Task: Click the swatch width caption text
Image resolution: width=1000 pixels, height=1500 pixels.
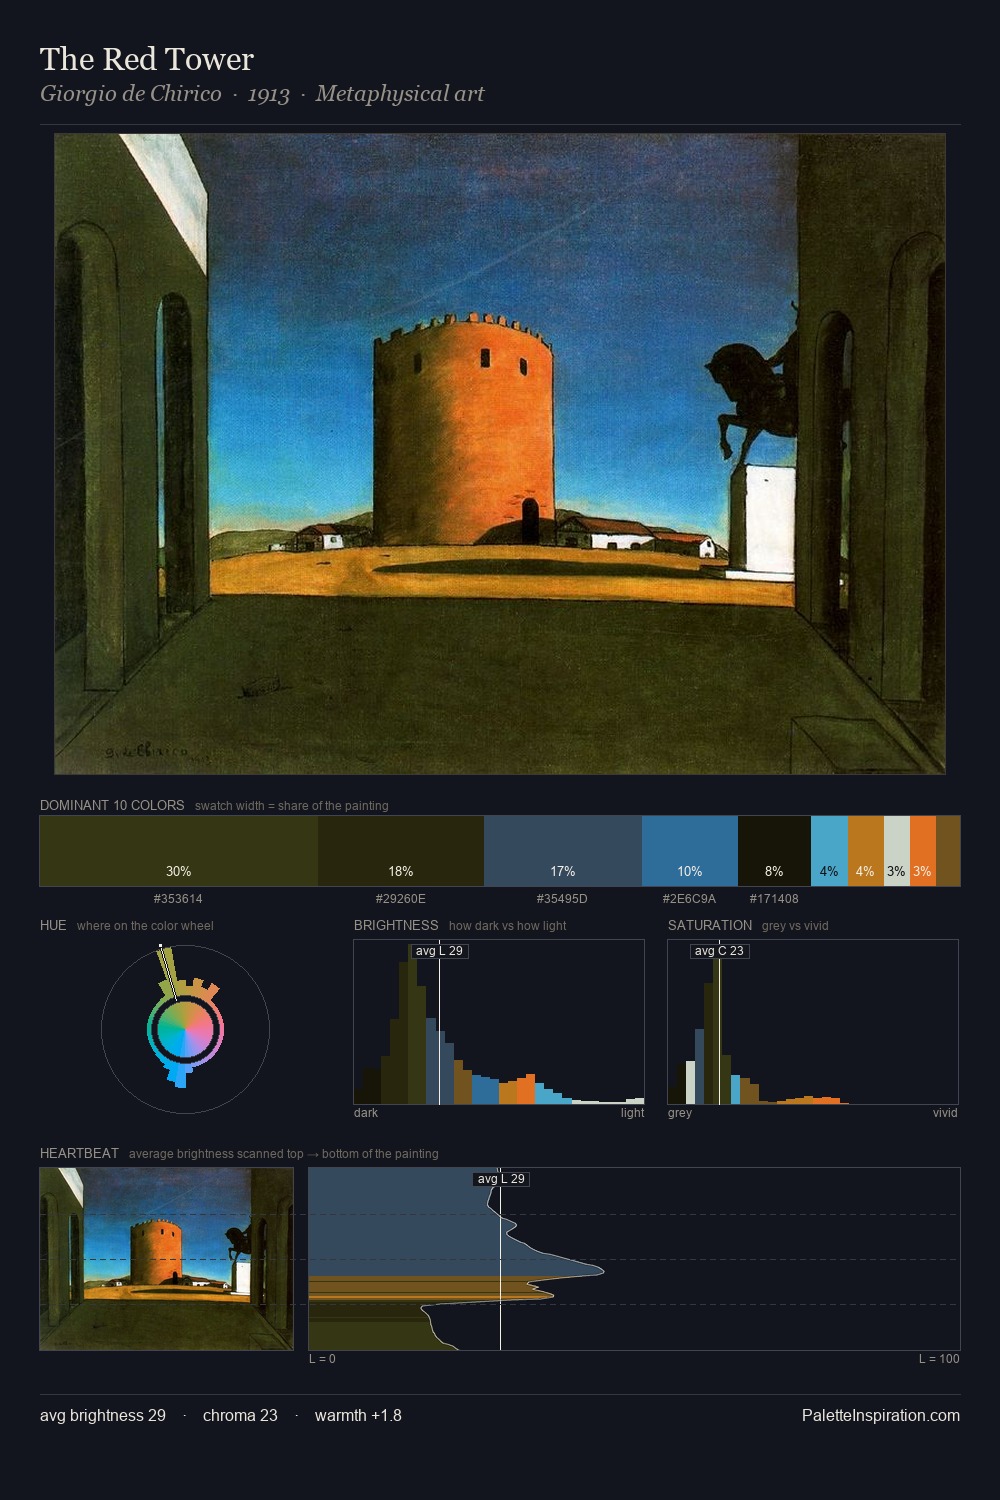Action: (292, 806)
